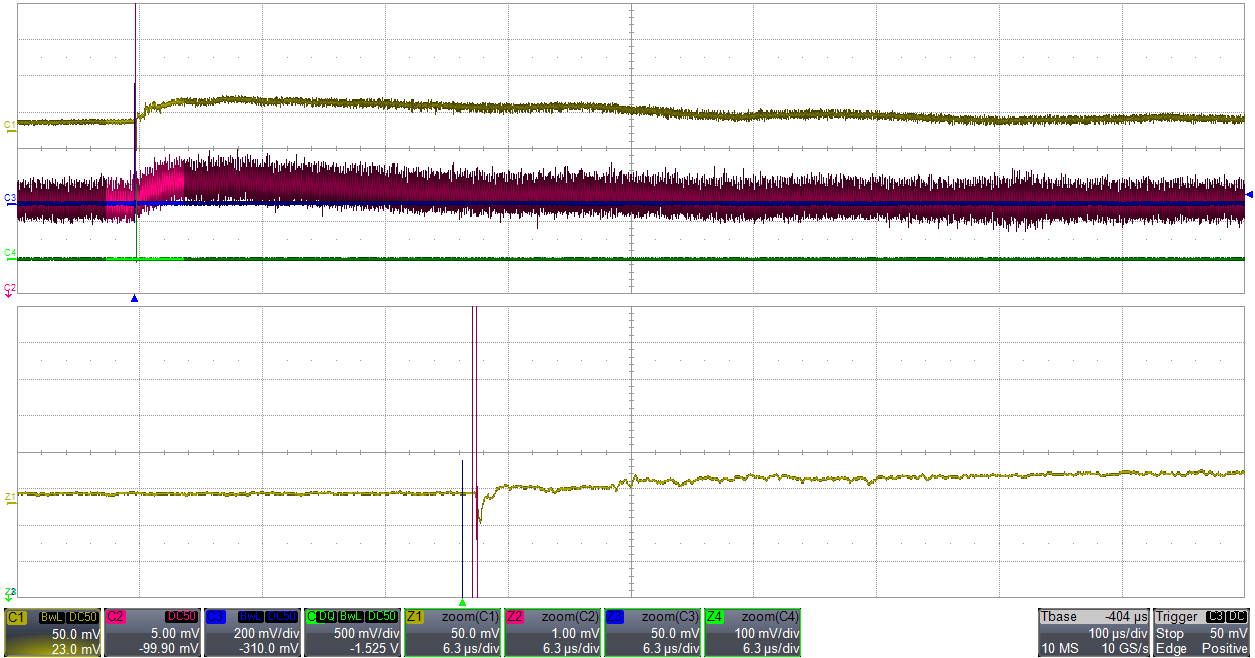Click the Edge trigger type text
The height and width of the screenshot is (658, 1255).
1170,649
